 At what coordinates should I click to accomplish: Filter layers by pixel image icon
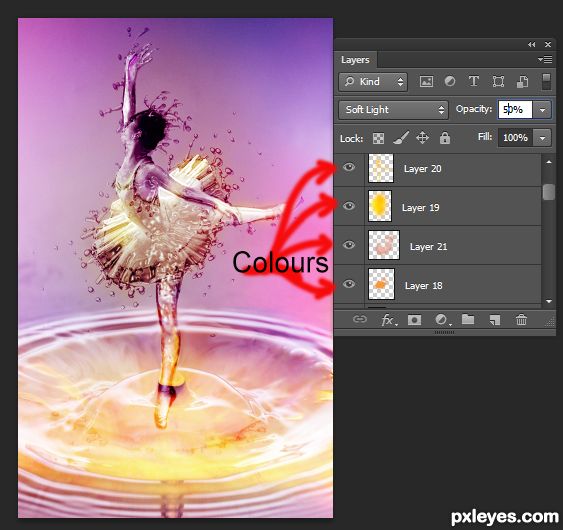click(x=426, y=82)
